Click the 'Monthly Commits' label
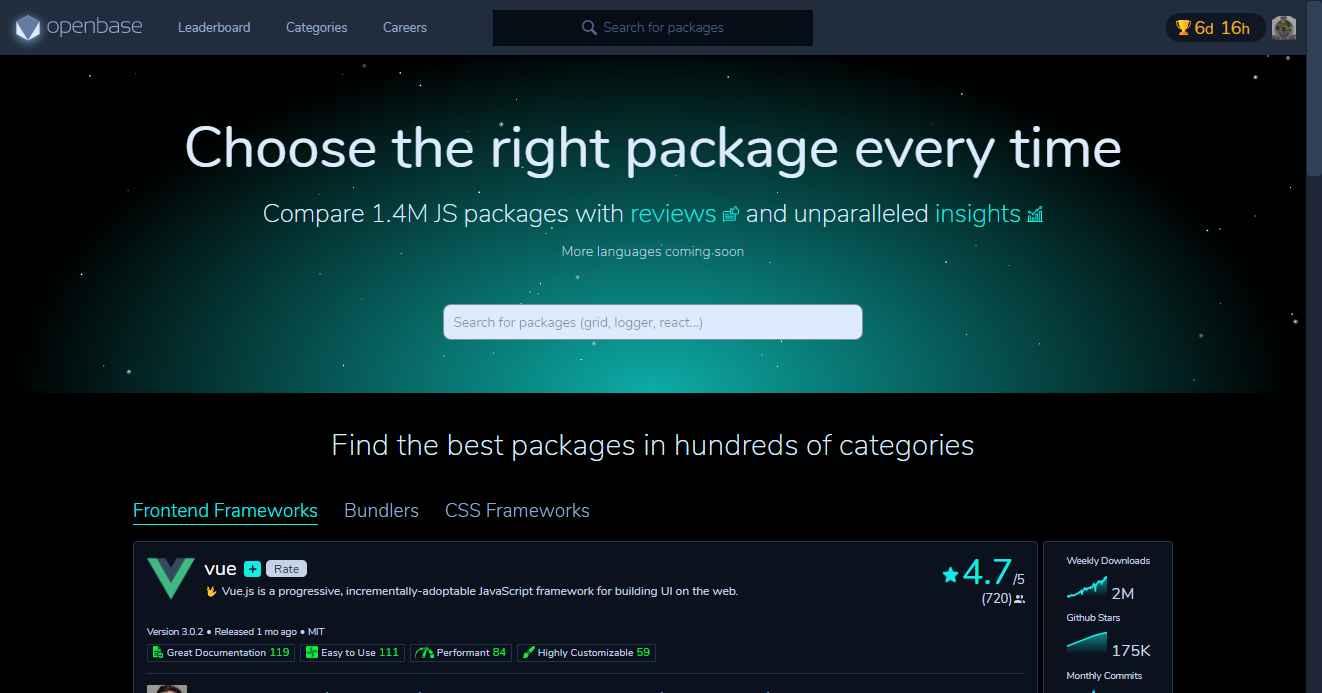 (1104, 676)
